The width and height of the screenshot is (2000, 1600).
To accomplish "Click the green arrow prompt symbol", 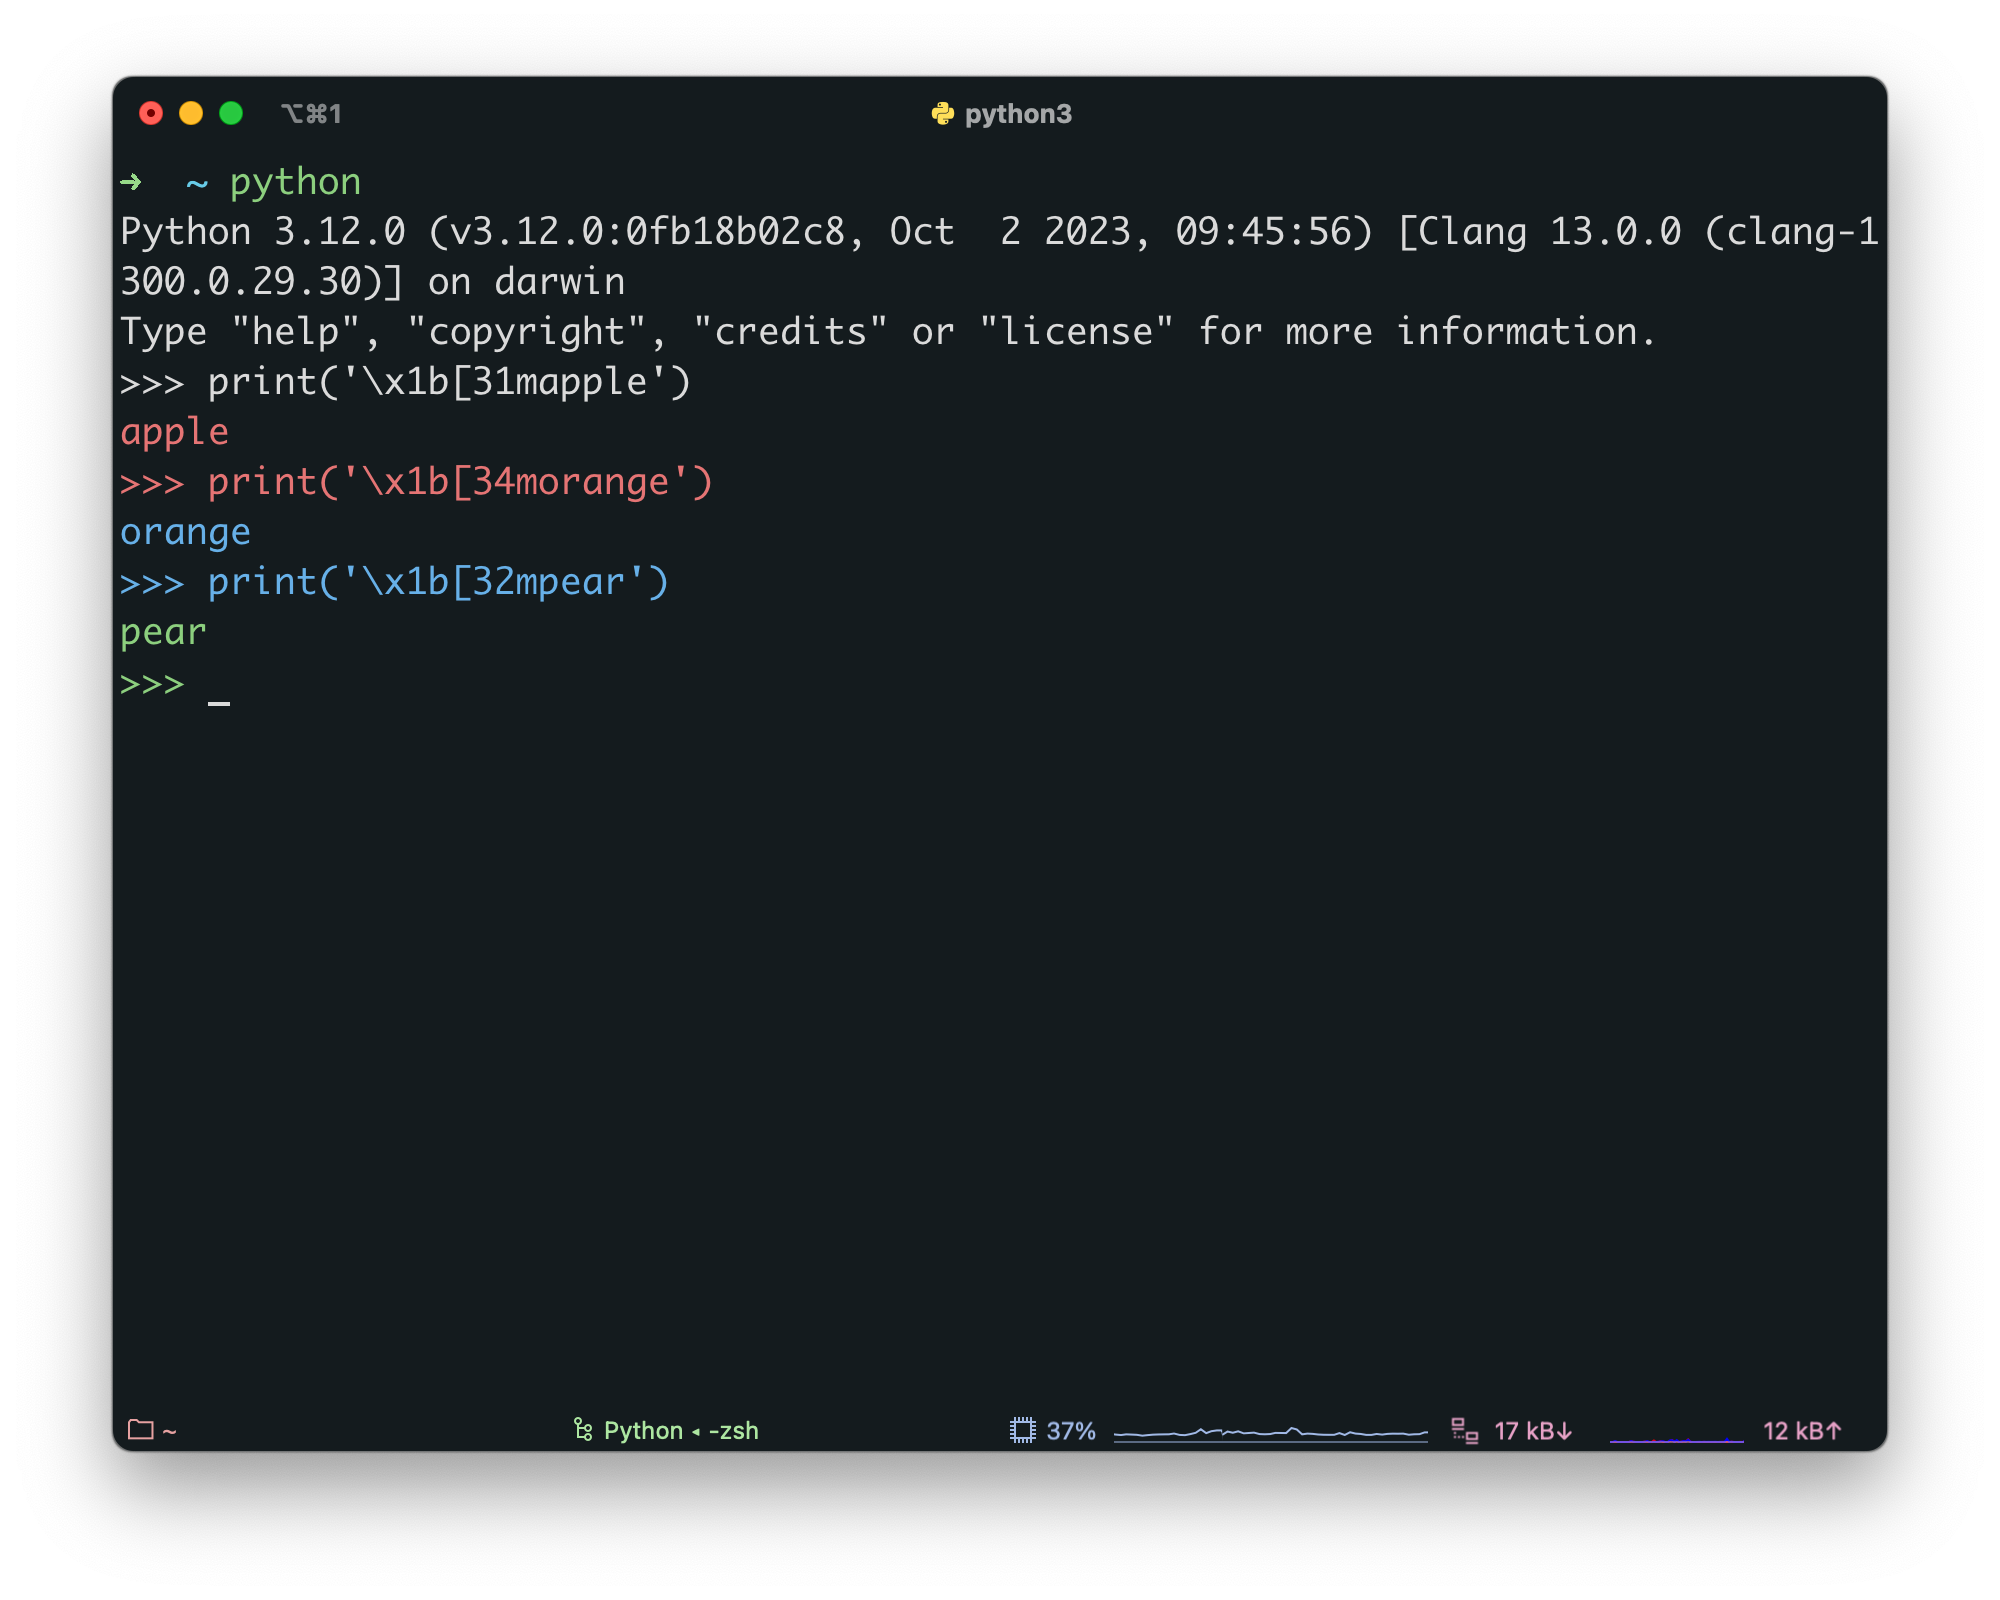I will (x=131, y=182).
